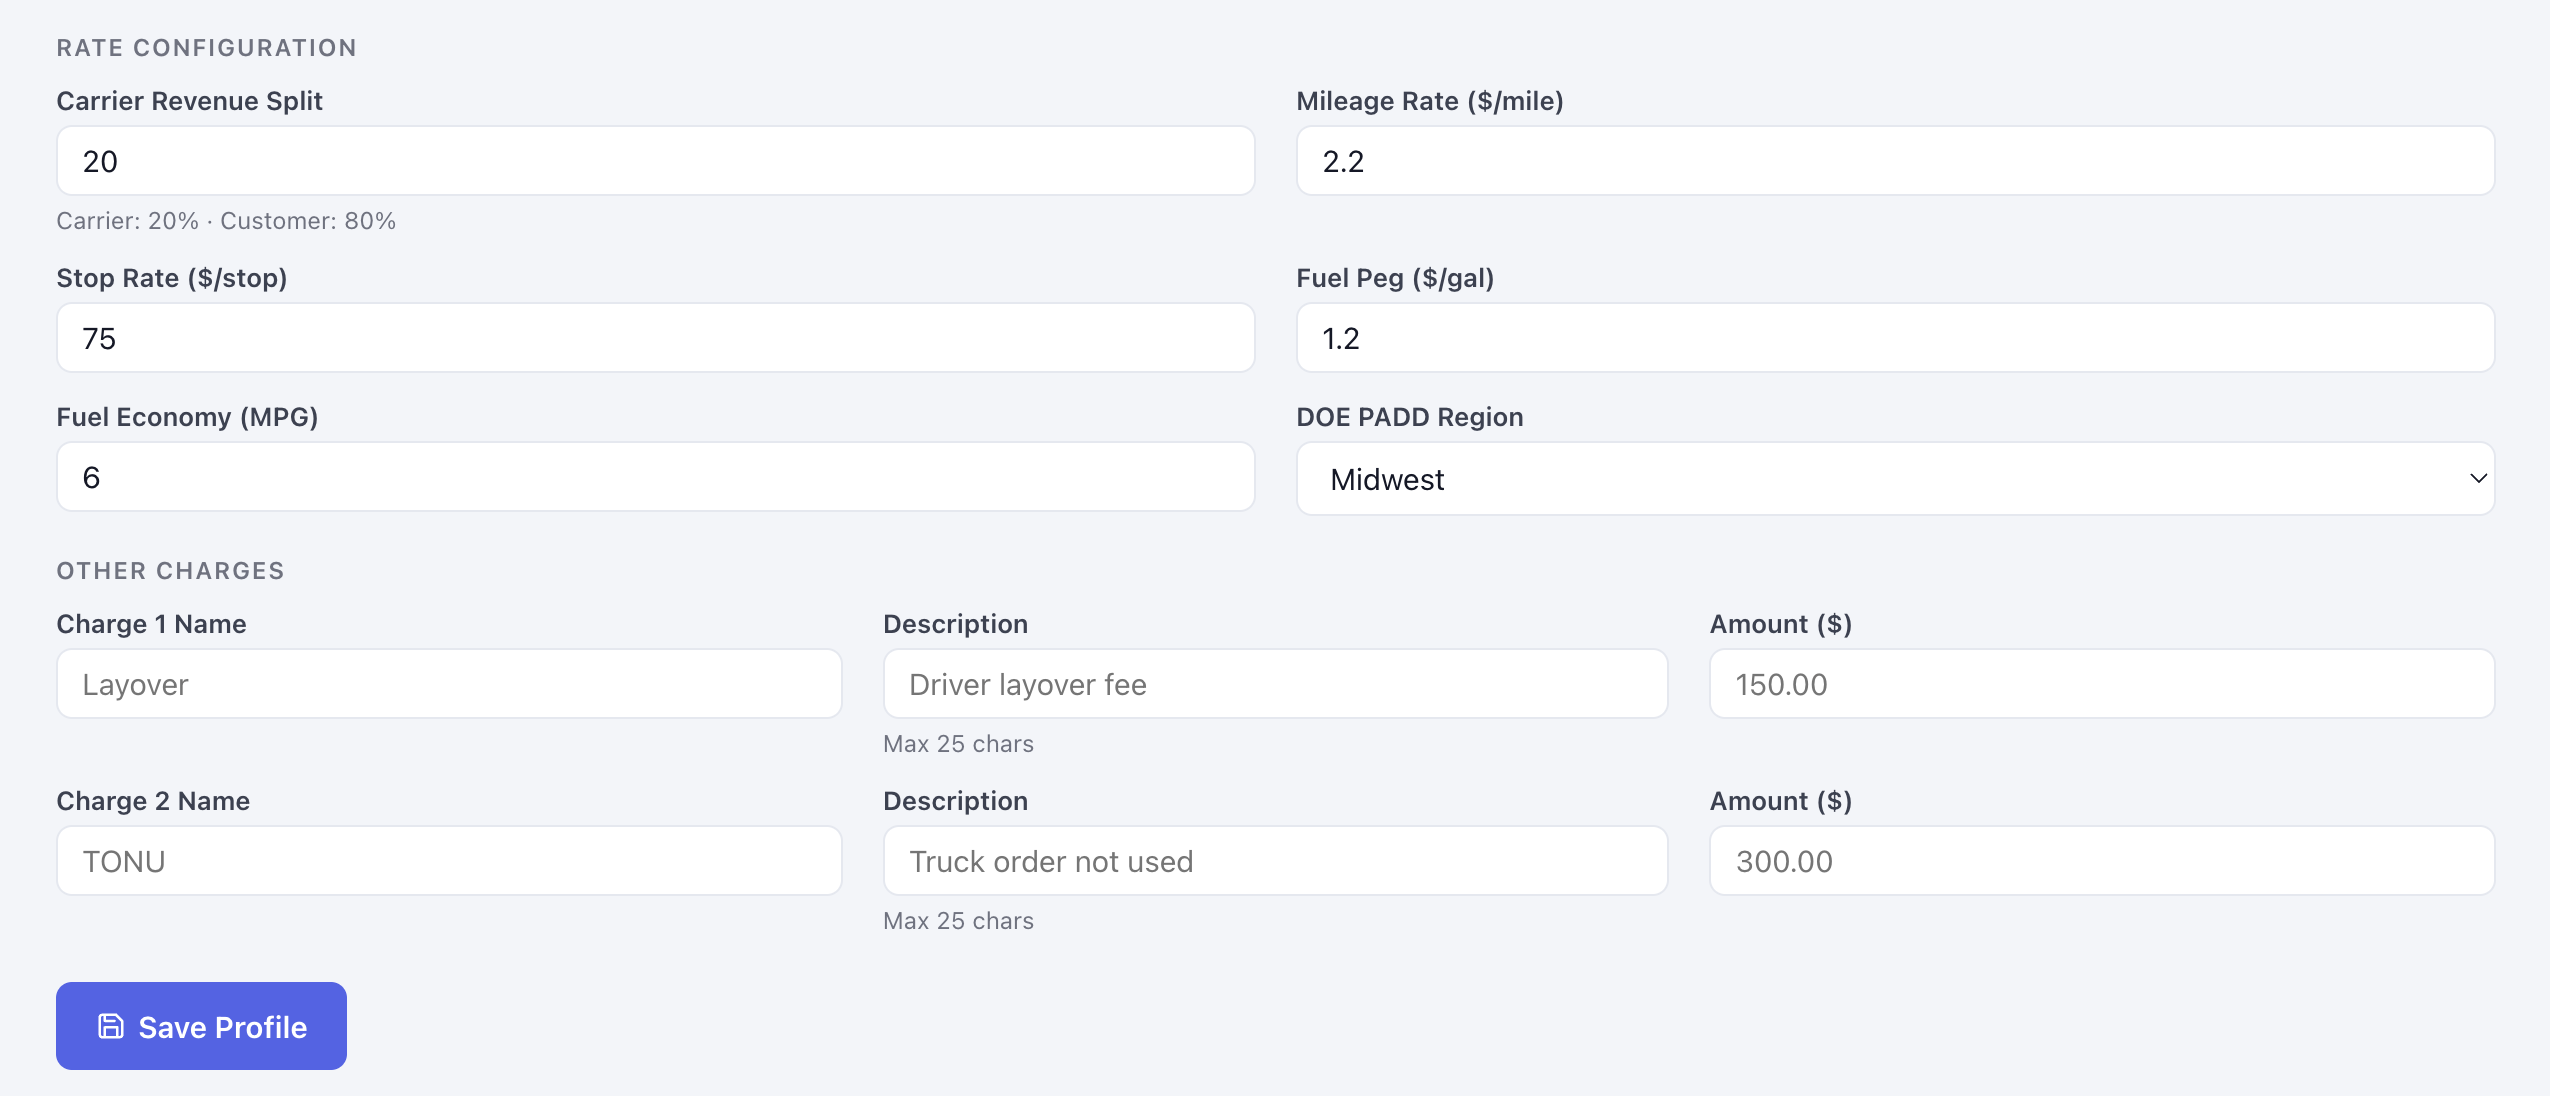This screenshot has width=2550, height=1096.
Task: Focus Charge 2 Description (Truck order not used)
Action: (x=1275, y=861)
